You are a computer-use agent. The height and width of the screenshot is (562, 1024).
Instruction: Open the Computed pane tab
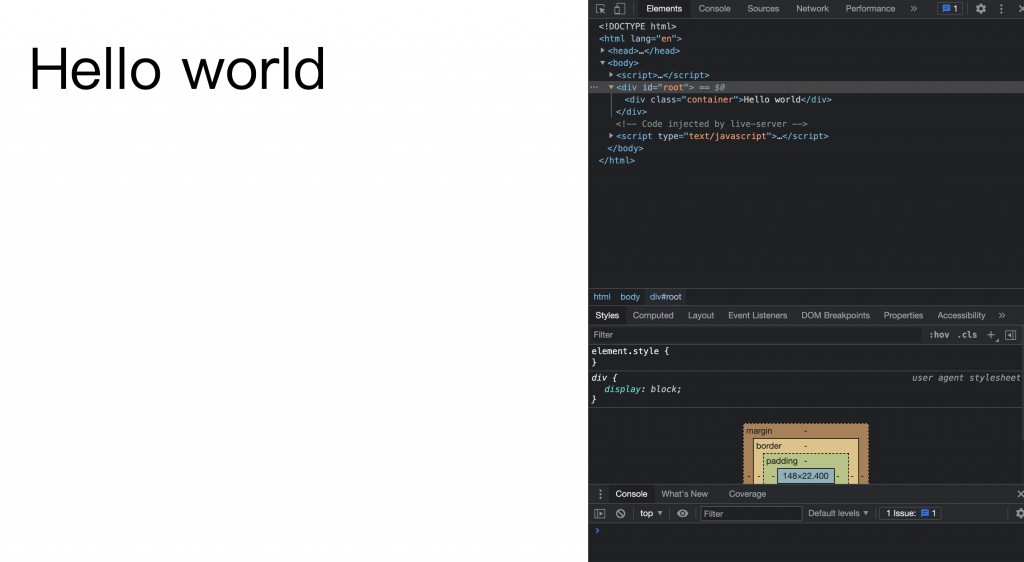[652, 315]
